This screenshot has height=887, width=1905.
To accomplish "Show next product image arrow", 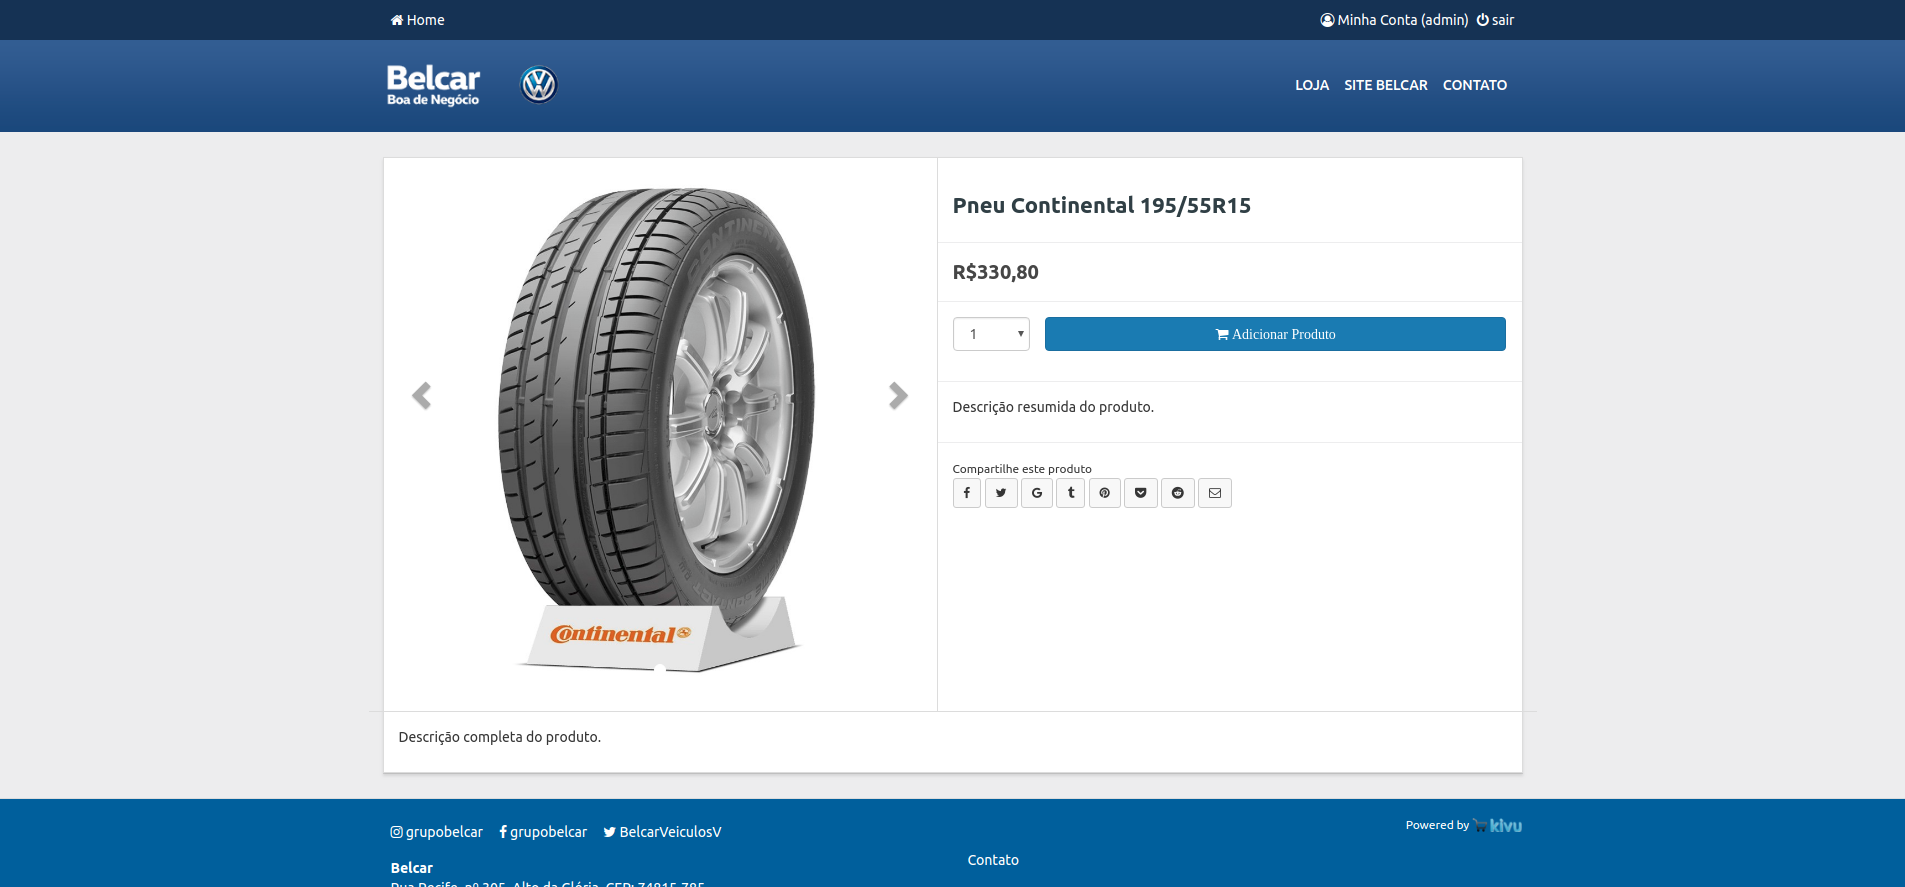I will (x=898, y=396).
